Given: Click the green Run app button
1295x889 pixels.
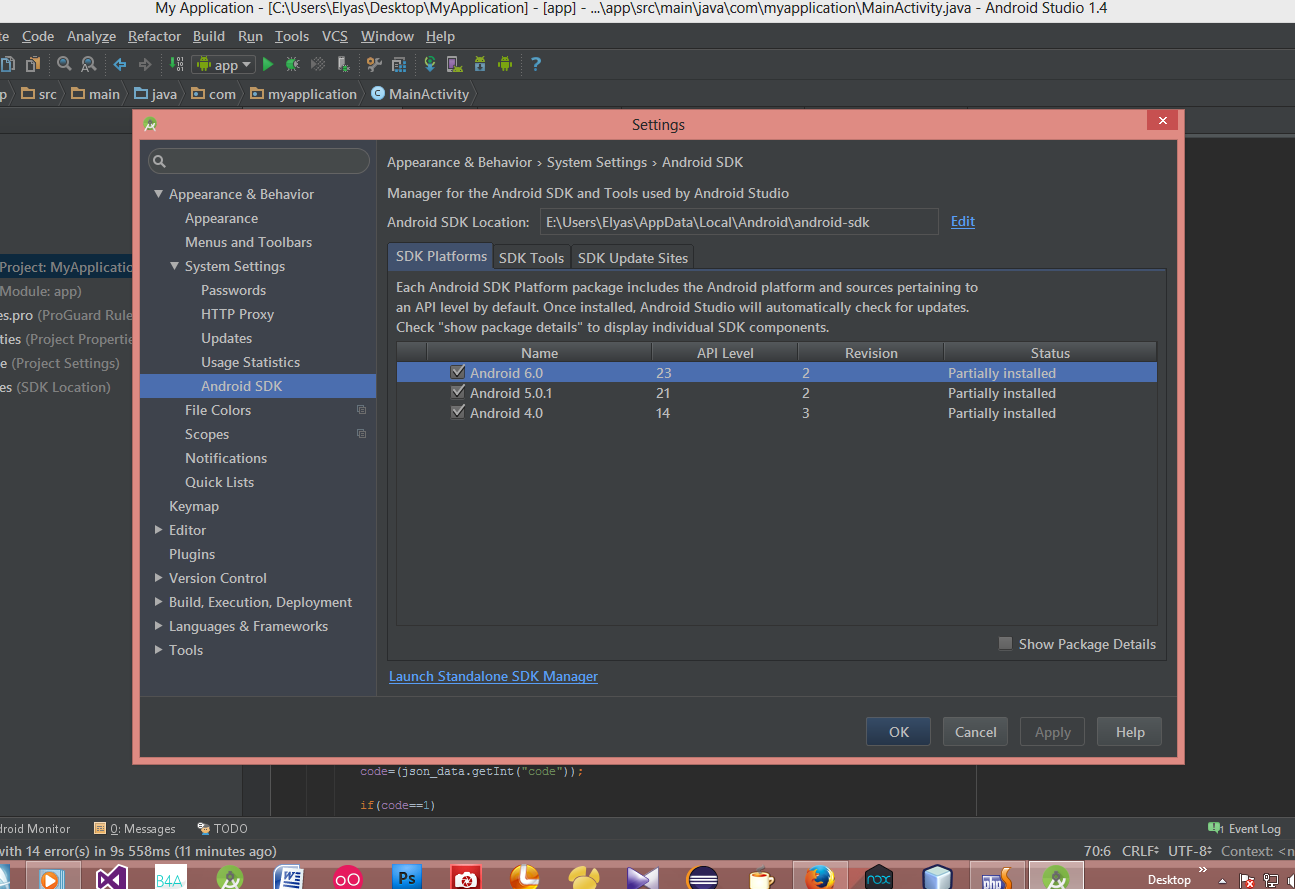Looking at the screenshot, I should (268, 64).
